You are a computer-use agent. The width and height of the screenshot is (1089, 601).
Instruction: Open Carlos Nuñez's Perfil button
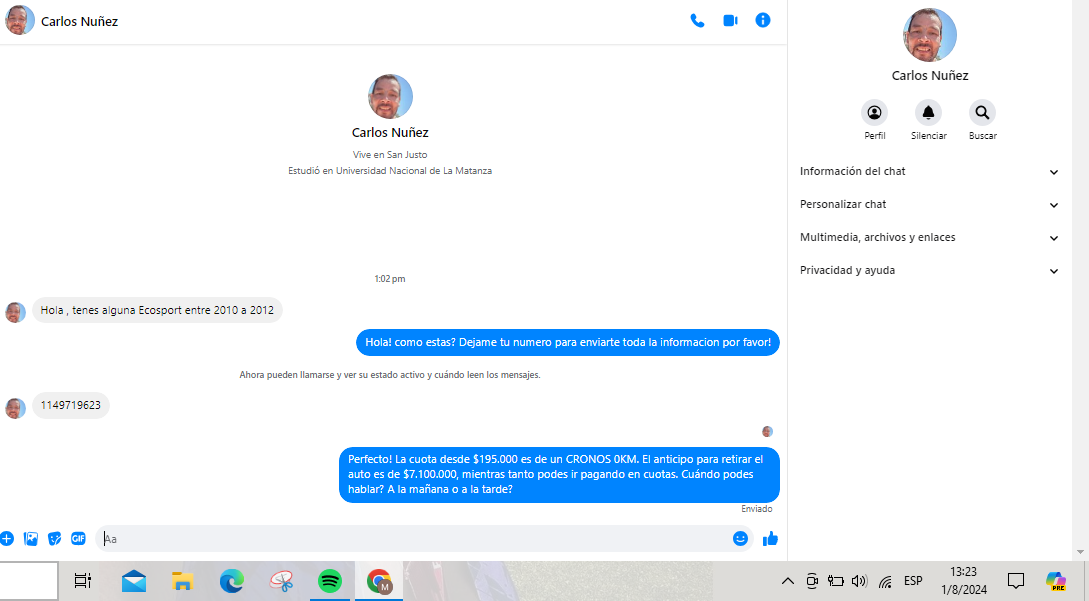tap(875, 113)
